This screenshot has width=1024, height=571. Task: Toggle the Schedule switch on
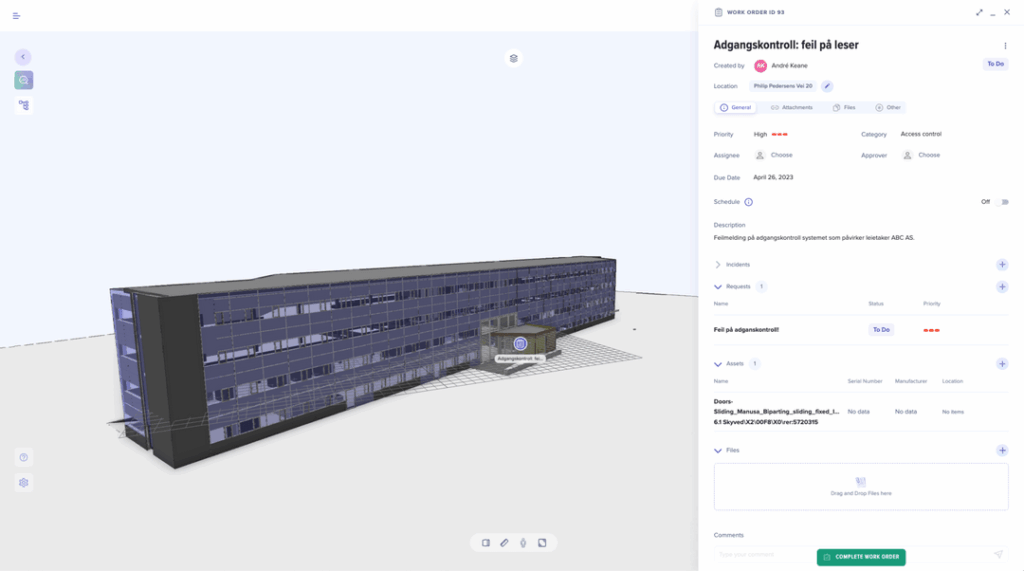tap(1002, 202)
